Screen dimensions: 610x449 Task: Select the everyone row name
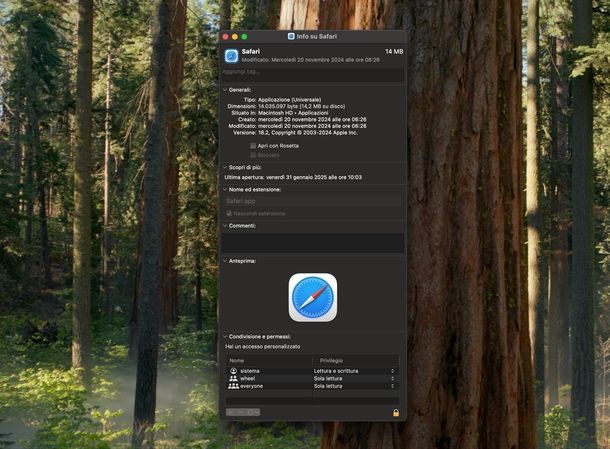[251, 386]
